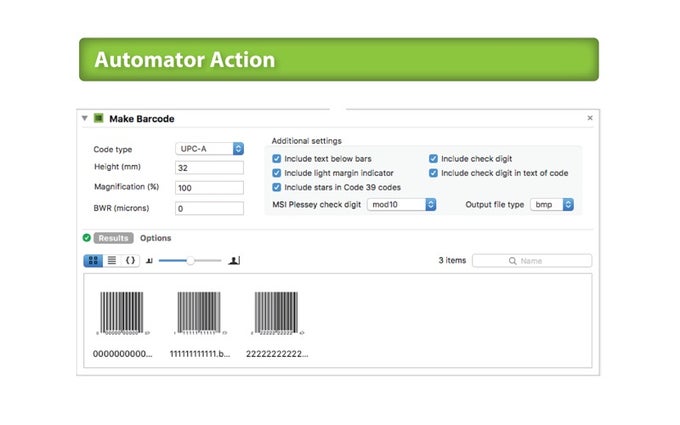Image resolution: width=680 pixels, height=425 pixels.
Task: Click the BWR (microns) field
Action: [209, 208]
